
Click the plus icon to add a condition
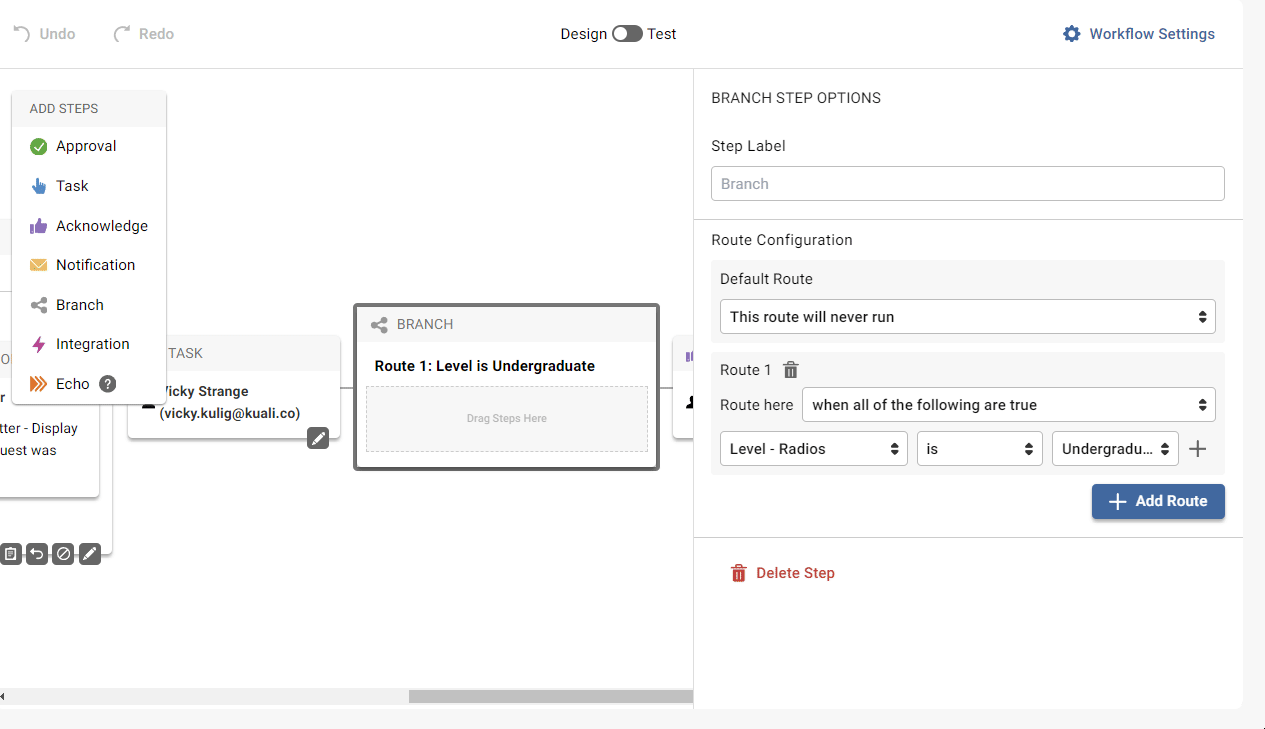click(1197, 449)
